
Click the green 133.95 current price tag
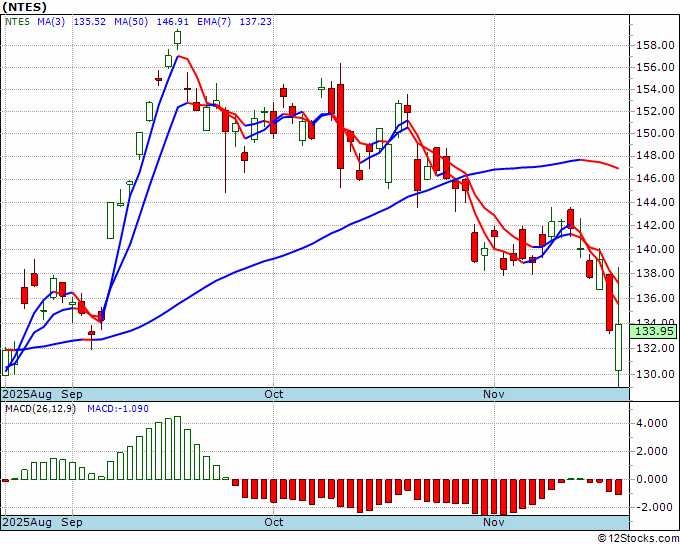coord(653,331)
